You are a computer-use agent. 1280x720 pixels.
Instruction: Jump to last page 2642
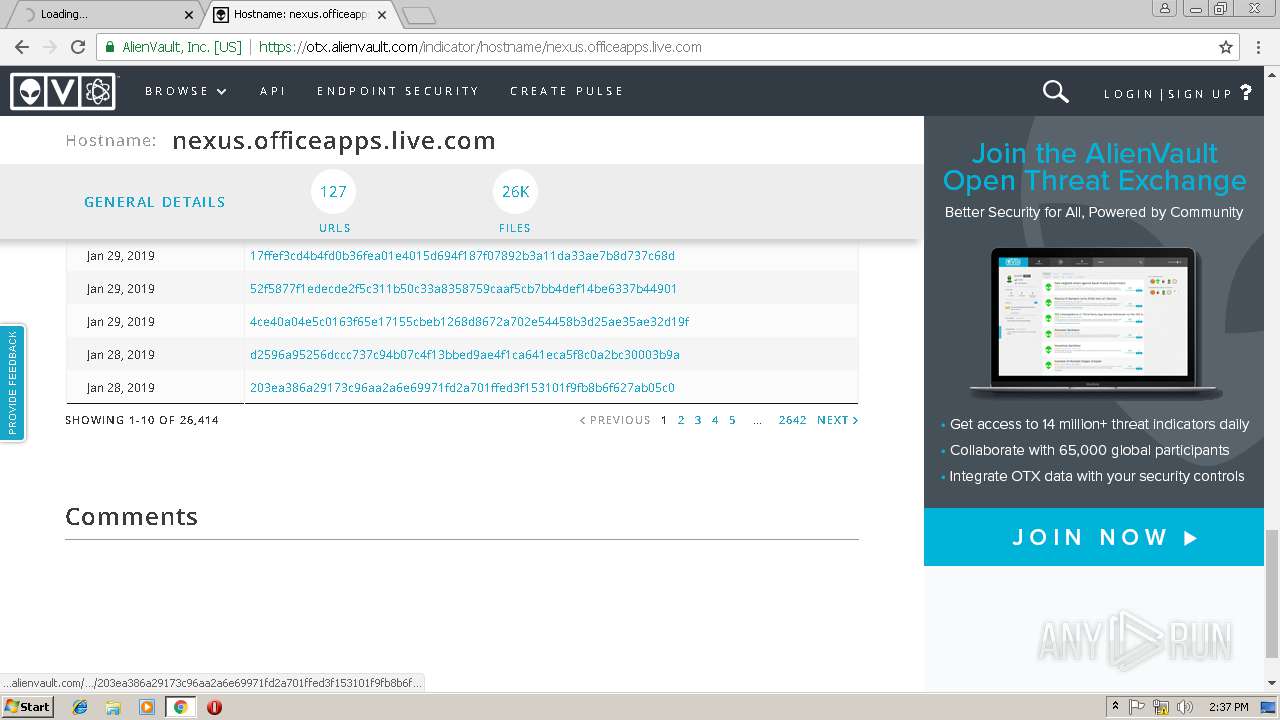[x=792, y=420]
